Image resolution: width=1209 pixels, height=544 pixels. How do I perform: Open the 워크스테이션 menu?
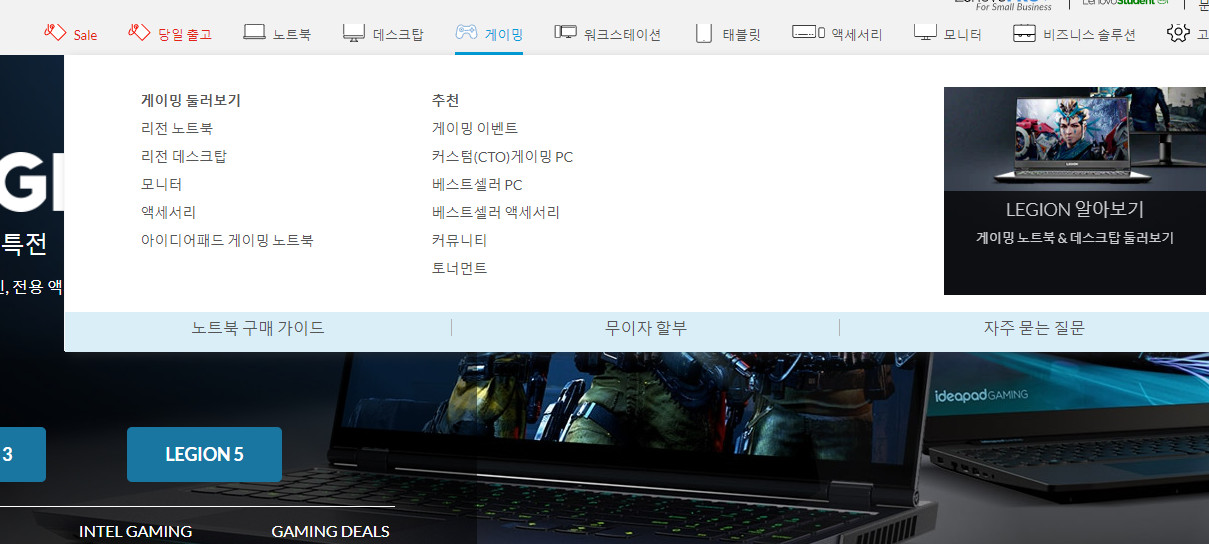coord(622,35)
